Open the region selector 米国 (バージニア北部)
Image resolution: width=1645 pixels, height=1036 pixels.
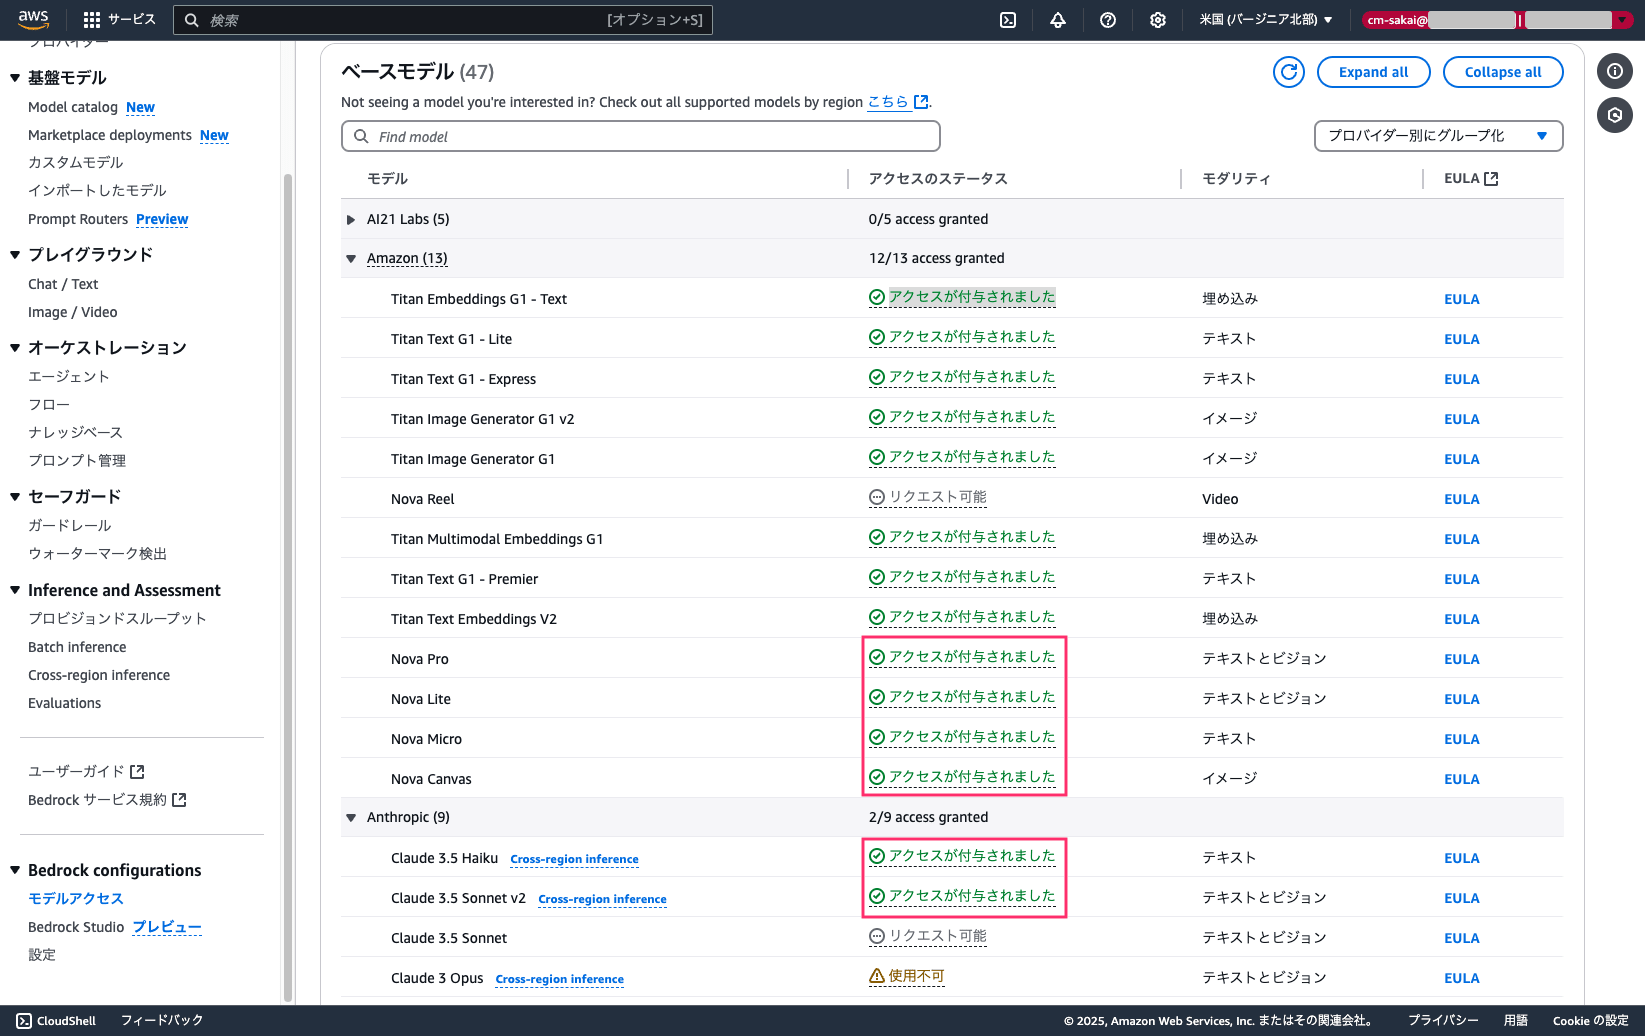click(1266, 20)
